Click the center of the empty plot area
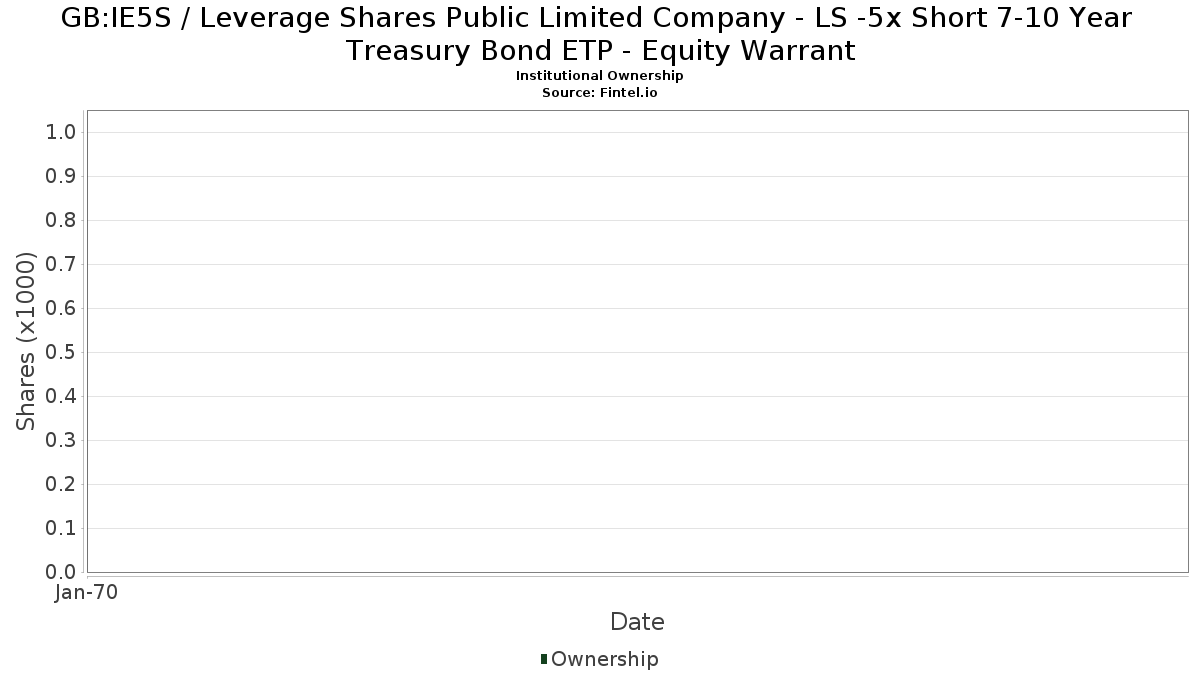 click(637, 341)
